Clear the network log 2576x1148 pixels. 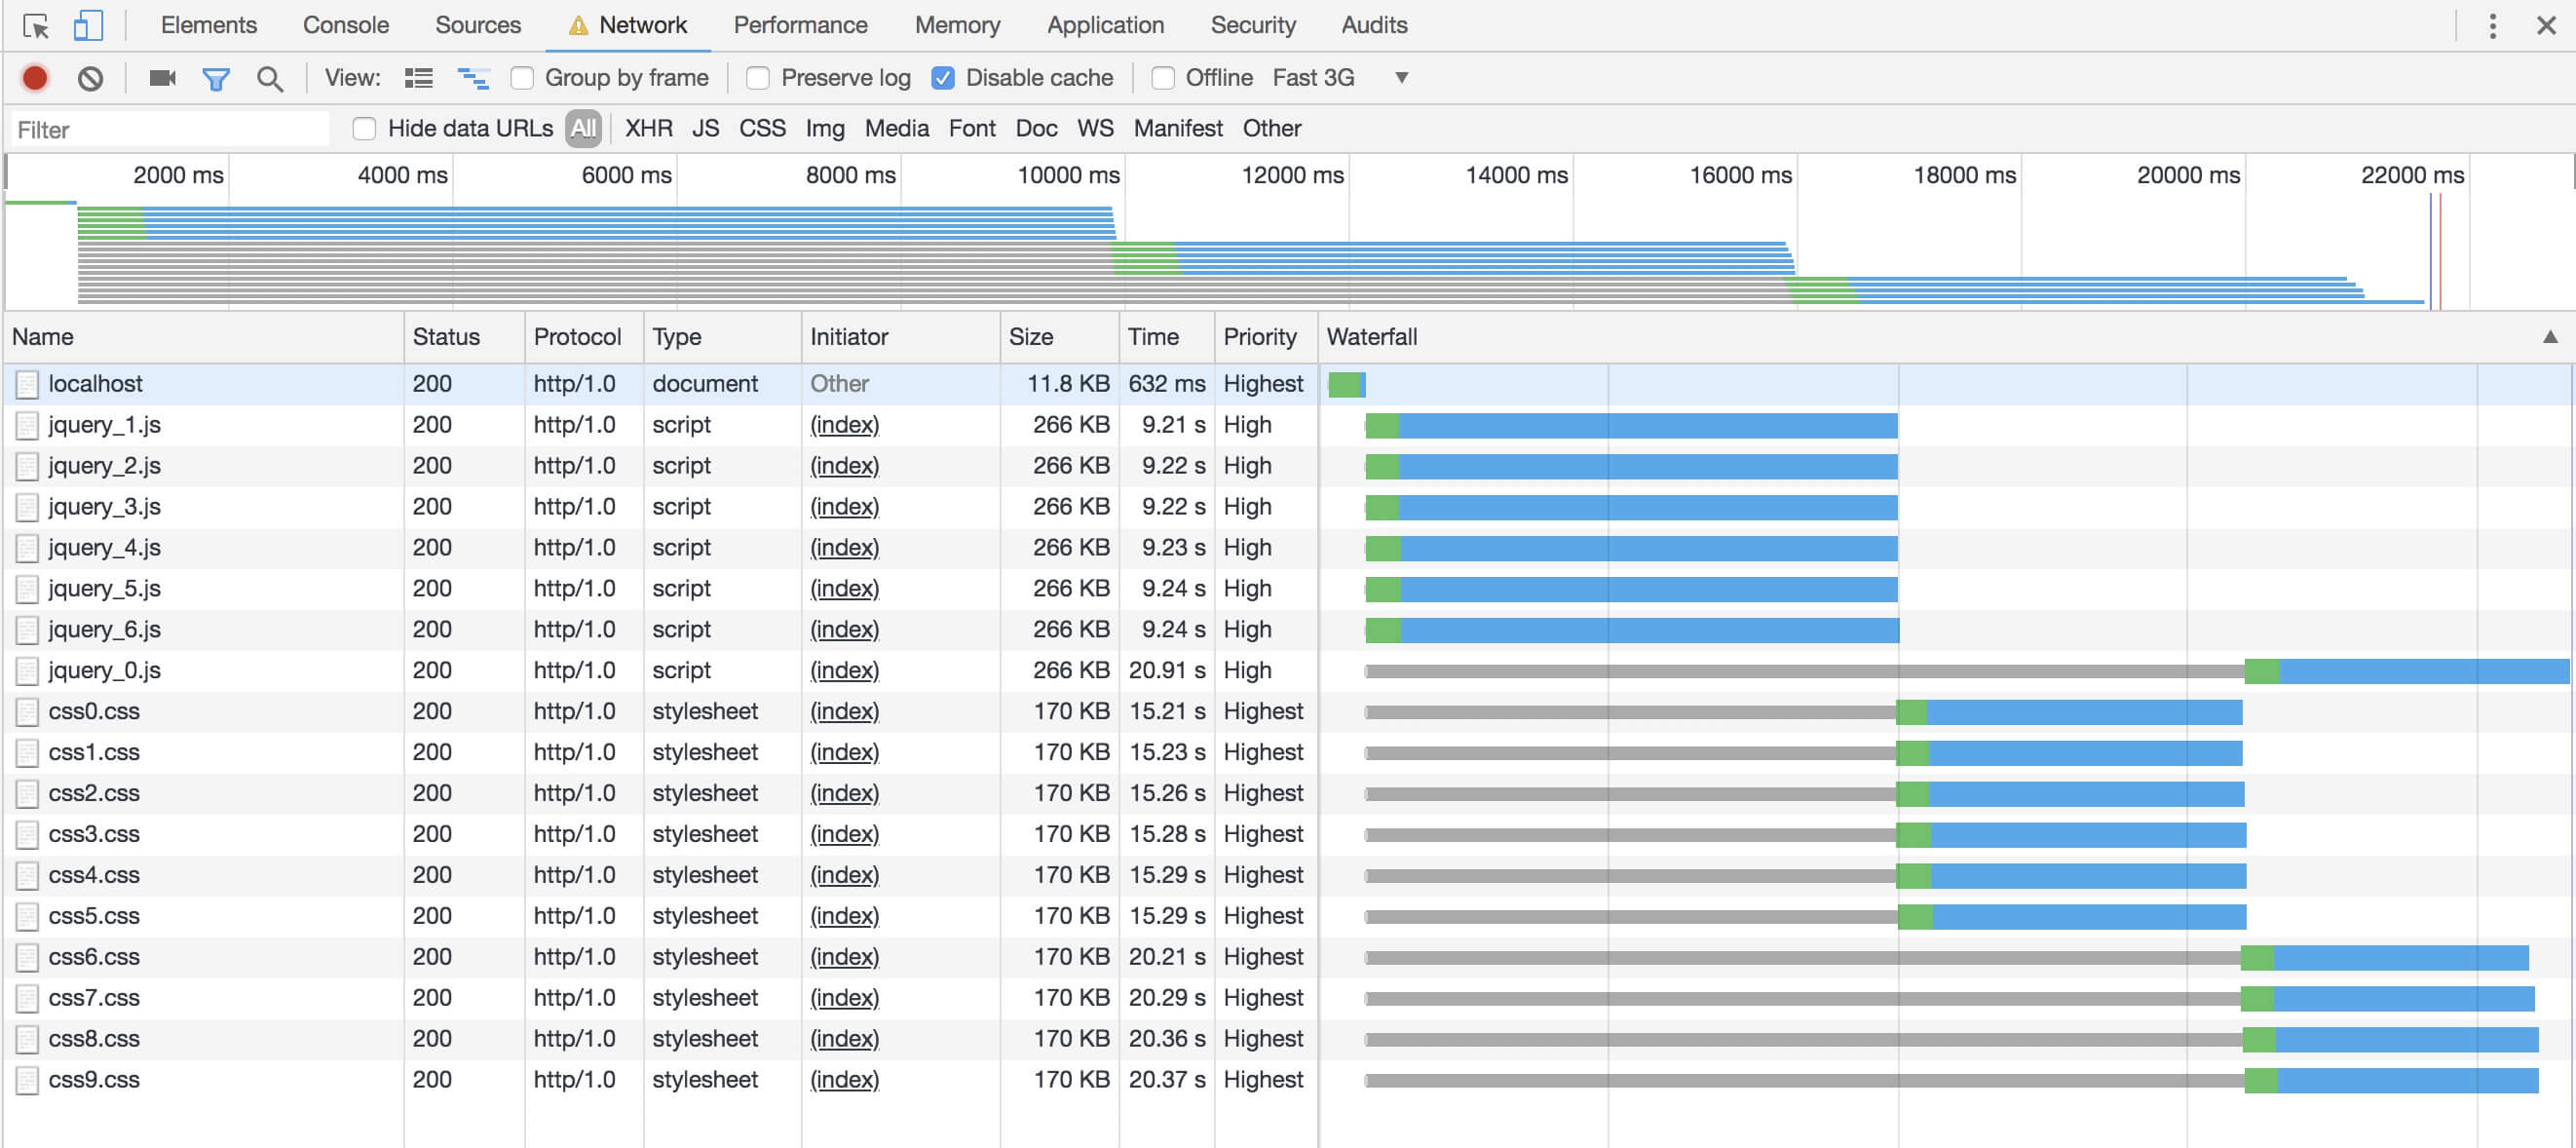point(90,78)
